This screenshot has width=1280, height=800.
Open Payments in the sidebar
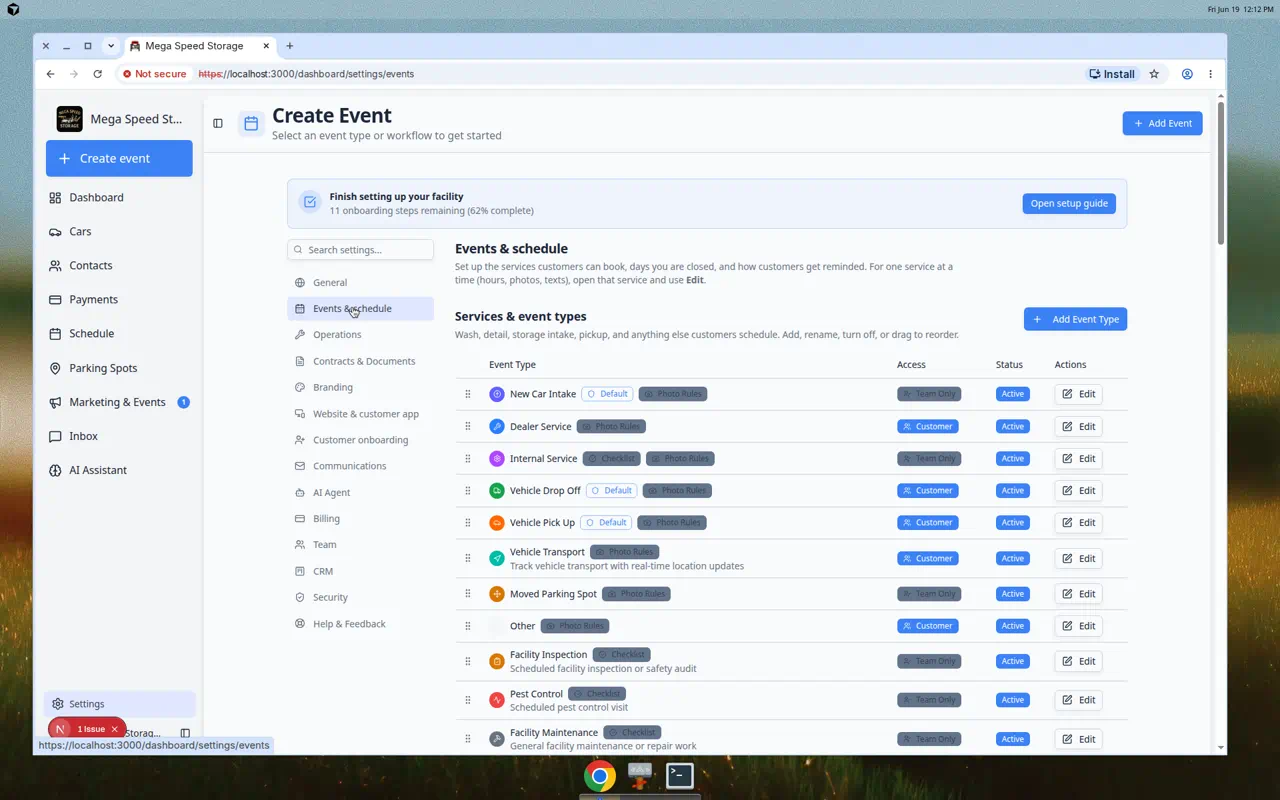tap(119, 300)
